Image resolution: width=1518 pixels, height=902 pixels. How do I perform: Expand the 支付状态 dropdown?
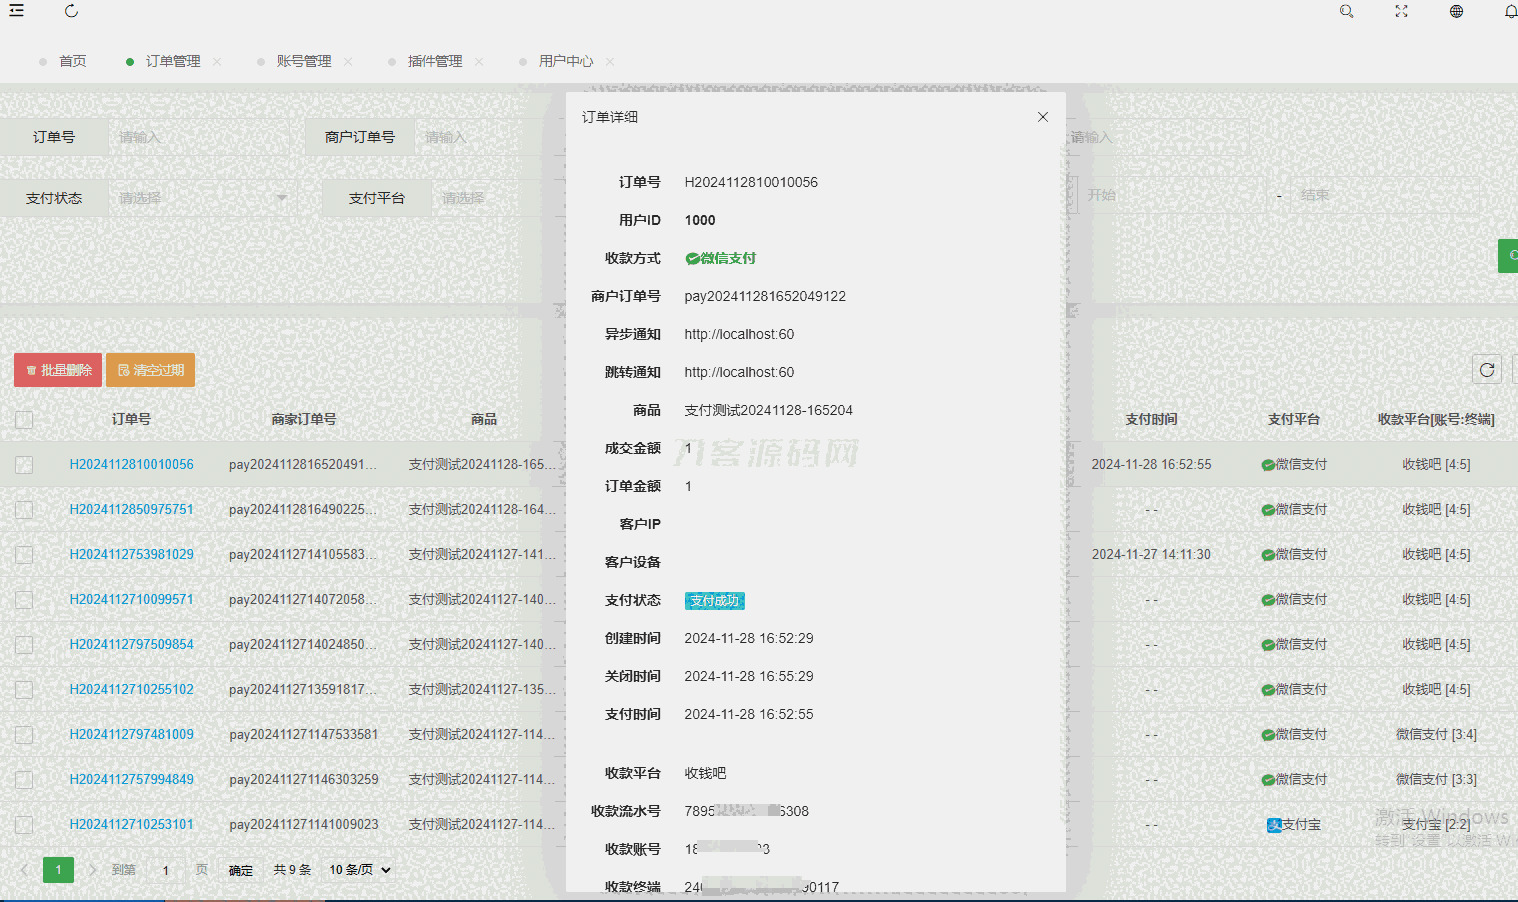[x=200, y=198]
